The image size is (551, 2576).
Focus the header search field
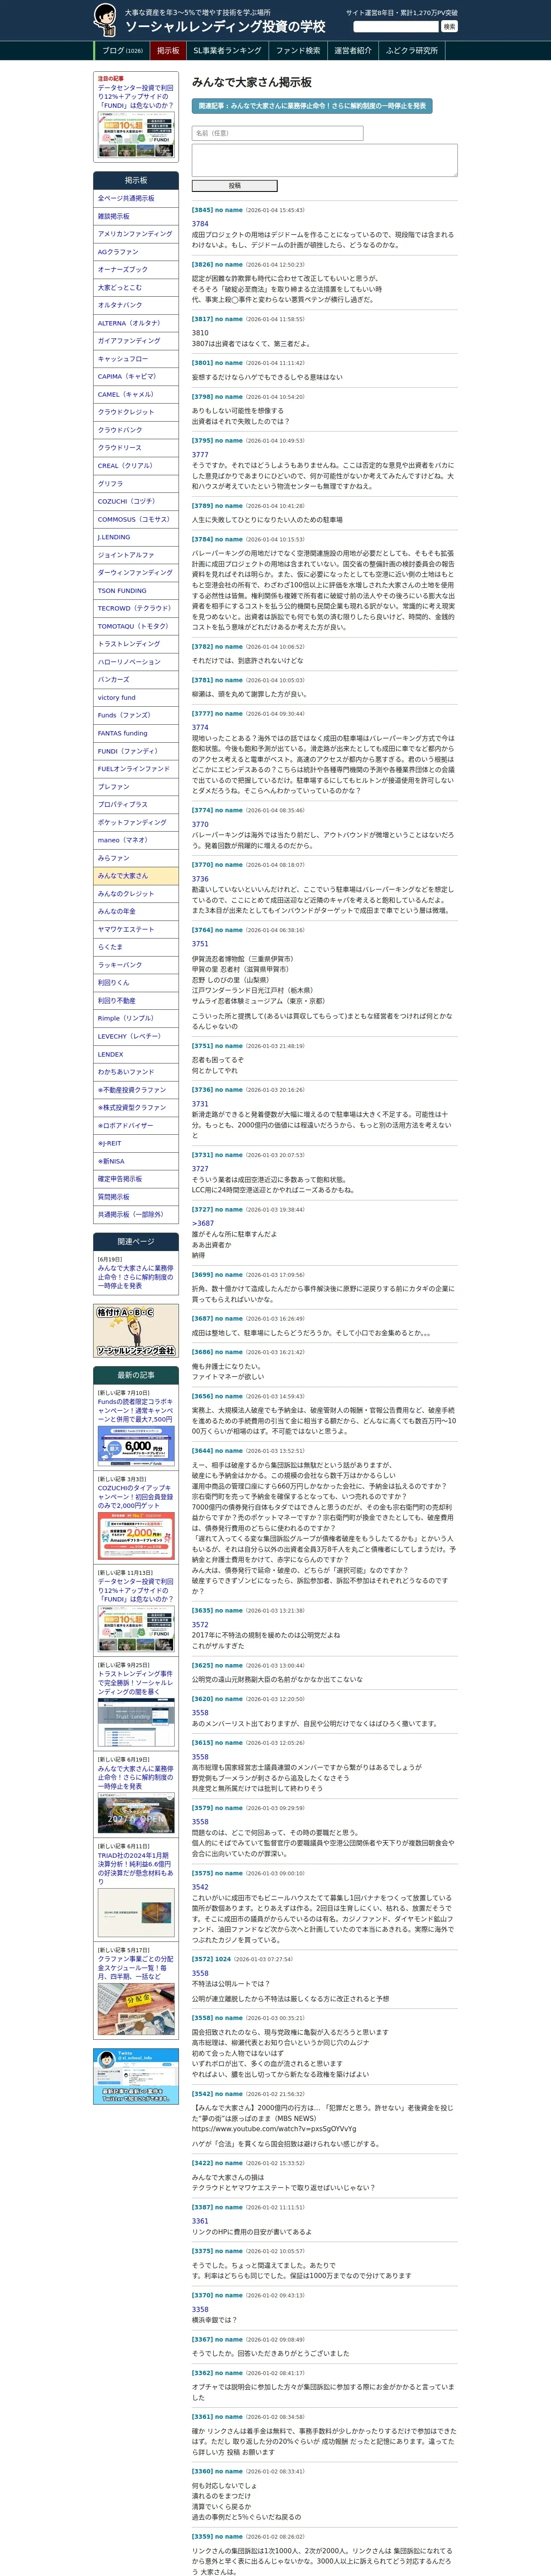[x=396, y=26]
